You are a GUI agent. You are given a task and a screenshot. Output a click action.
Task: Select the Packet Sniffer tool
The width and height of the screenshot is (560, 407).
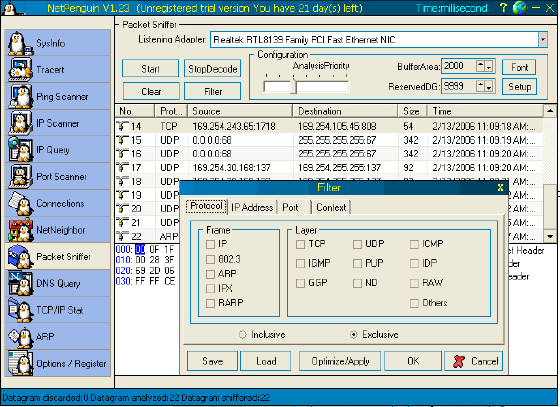click(x=58, y=256)
